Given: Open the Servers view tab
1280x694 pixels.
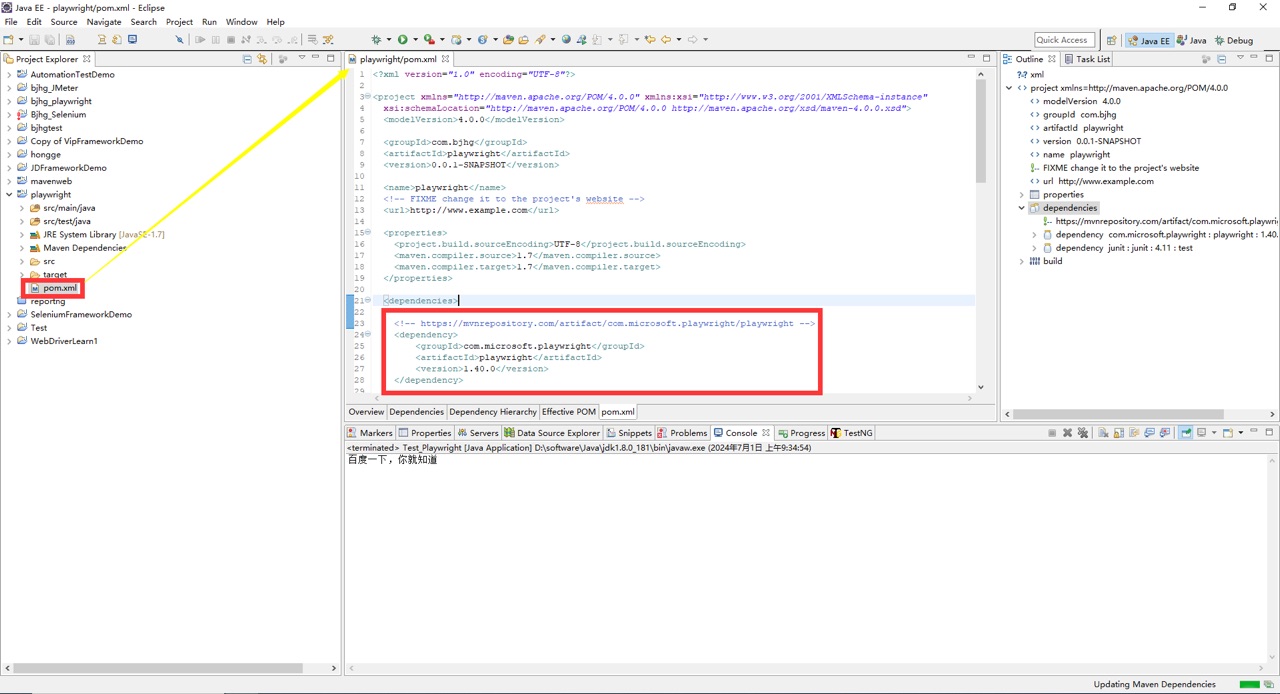Looking at the screenshot, I should (x=477, y=433).
